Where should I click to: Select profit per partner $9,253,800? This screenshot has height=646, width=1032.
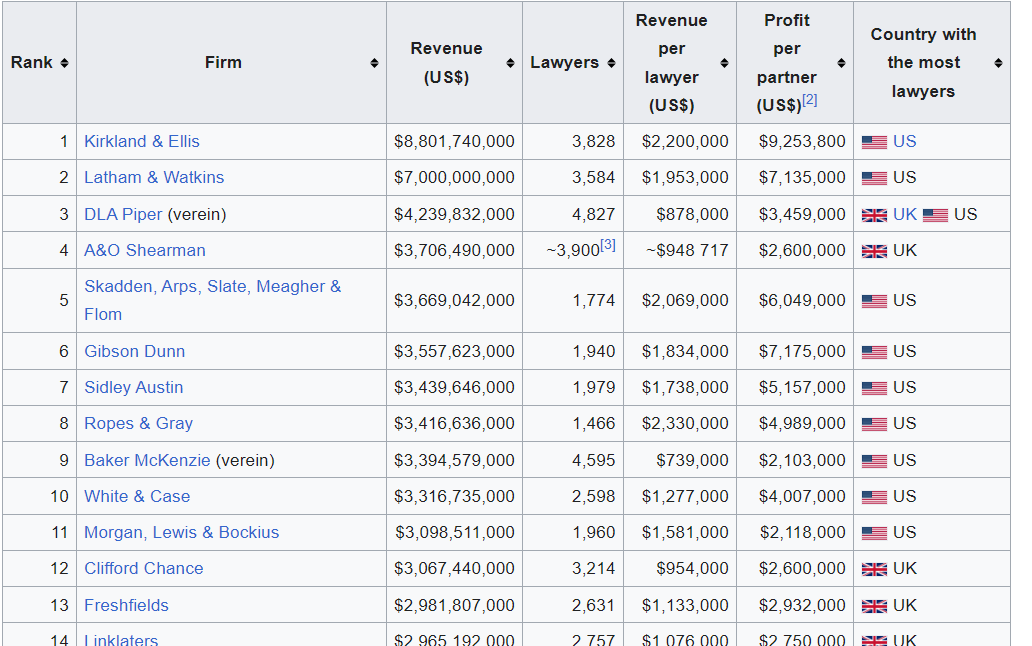pyautogui.click(x=802, y=141)
